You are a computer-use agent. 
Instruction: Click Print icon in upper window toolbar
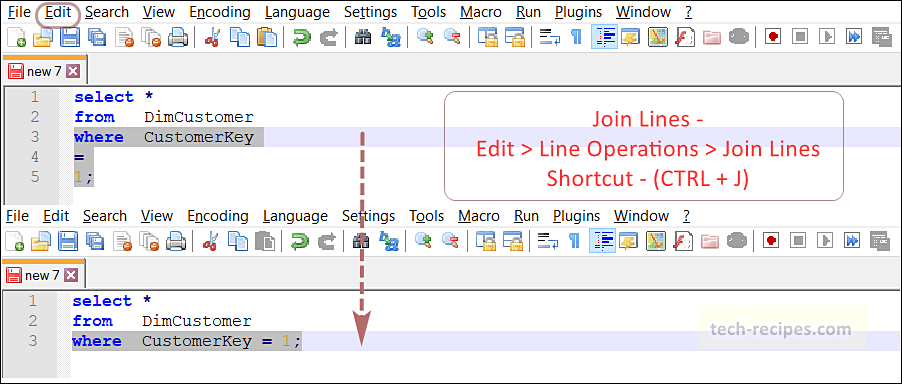point(178,37)
